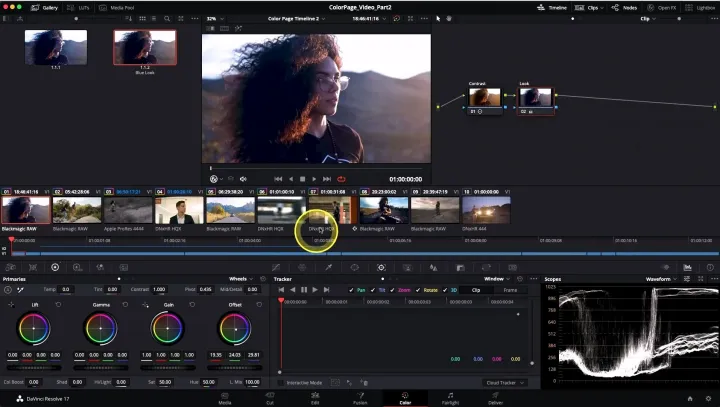
Task: Open the LUTs panel button
Action: pyautogui.click(x=78, y=8)
